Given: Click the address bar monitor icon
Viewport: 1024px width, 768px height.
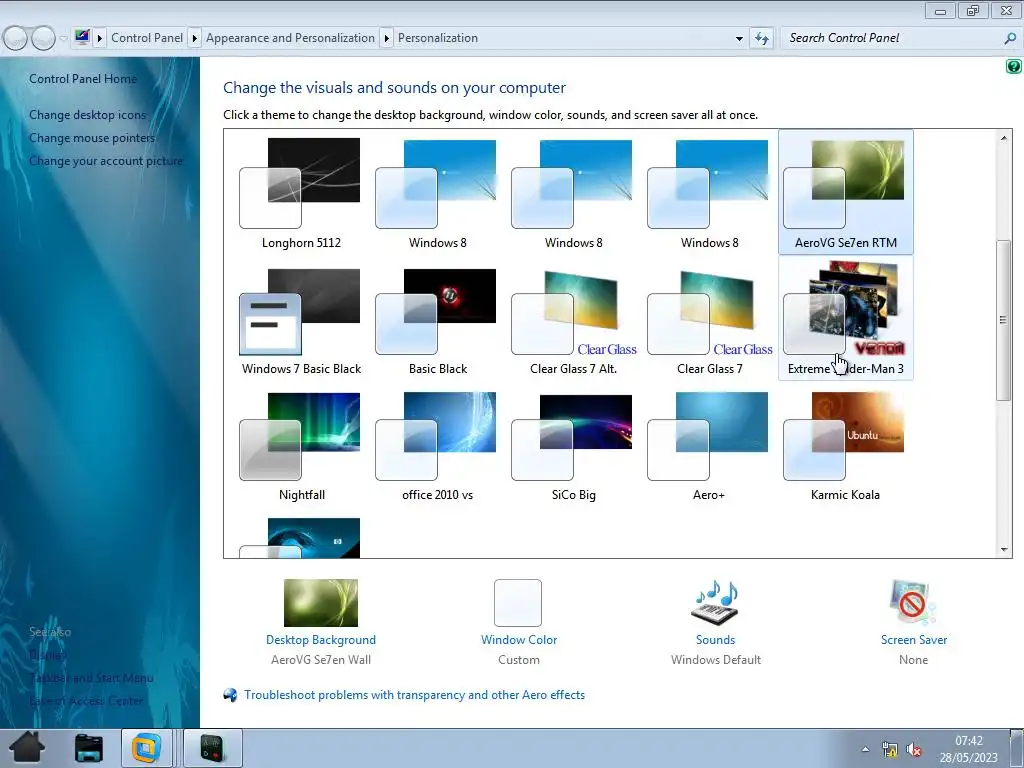Looking at the screenshot, I should [x=82, y=37].
